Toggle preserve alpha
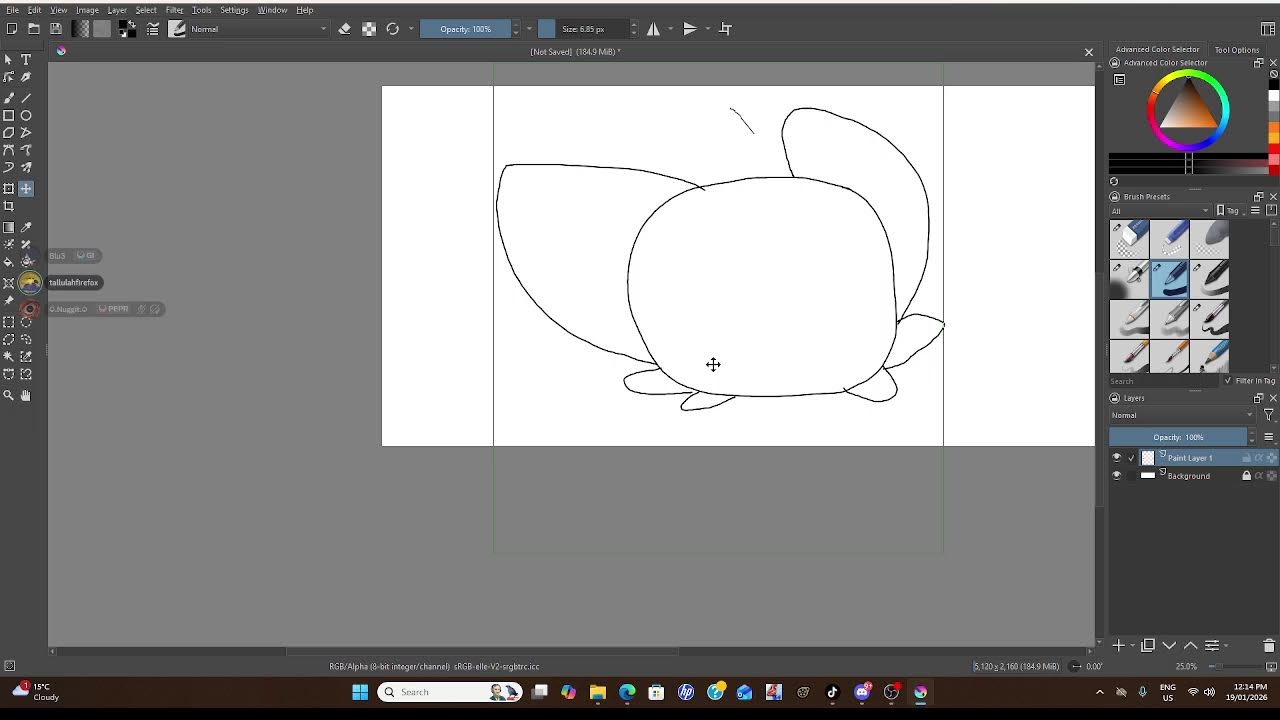Viewport: 1280px width, 720px height. [x=369, y=29]
